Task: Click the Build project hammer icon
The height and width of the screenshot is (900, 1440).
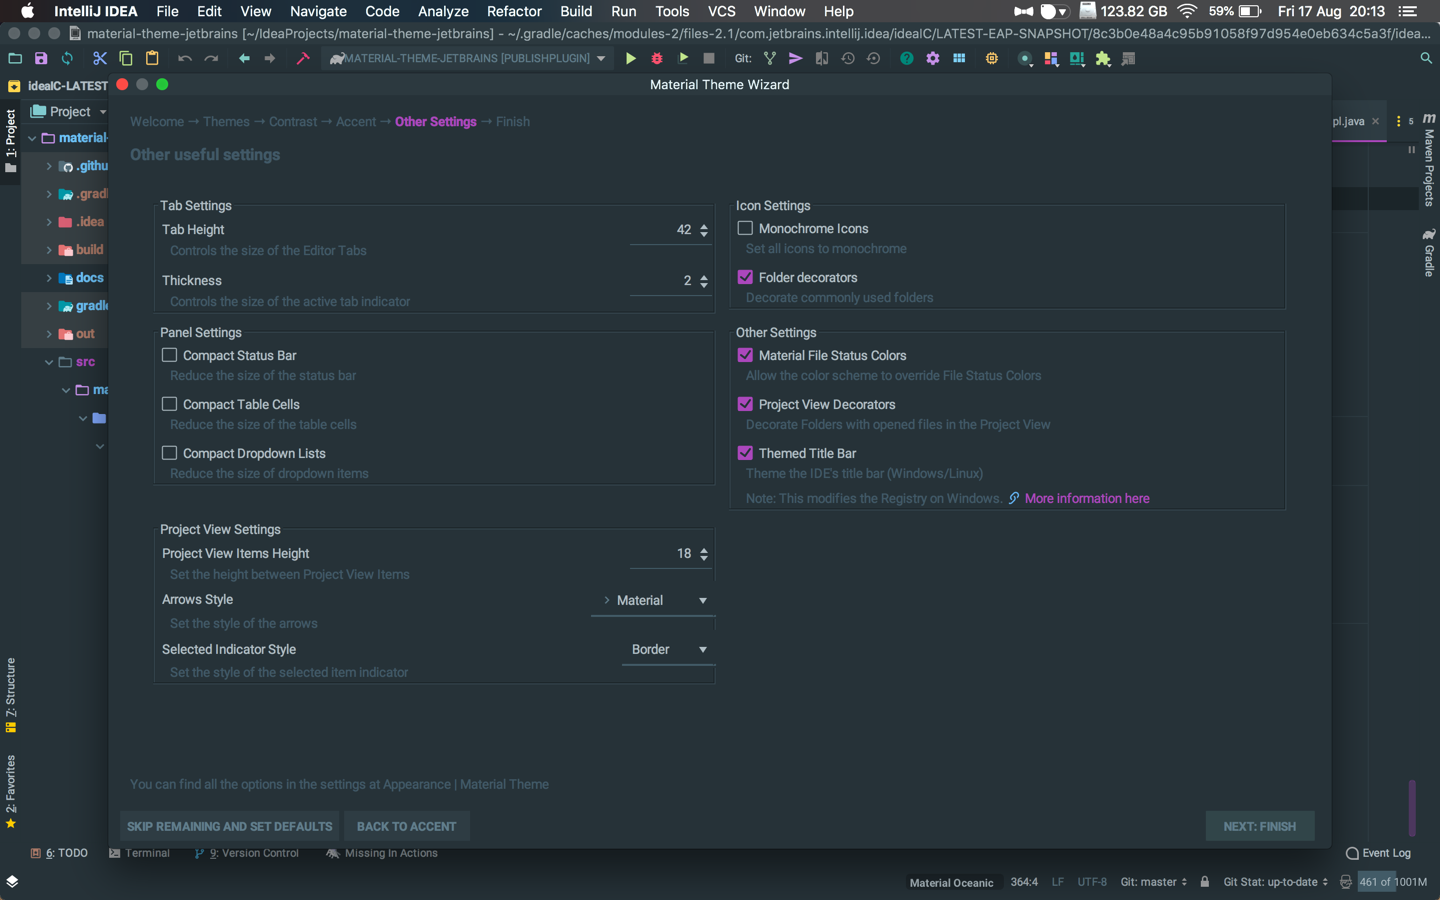Action: [303, 59]
